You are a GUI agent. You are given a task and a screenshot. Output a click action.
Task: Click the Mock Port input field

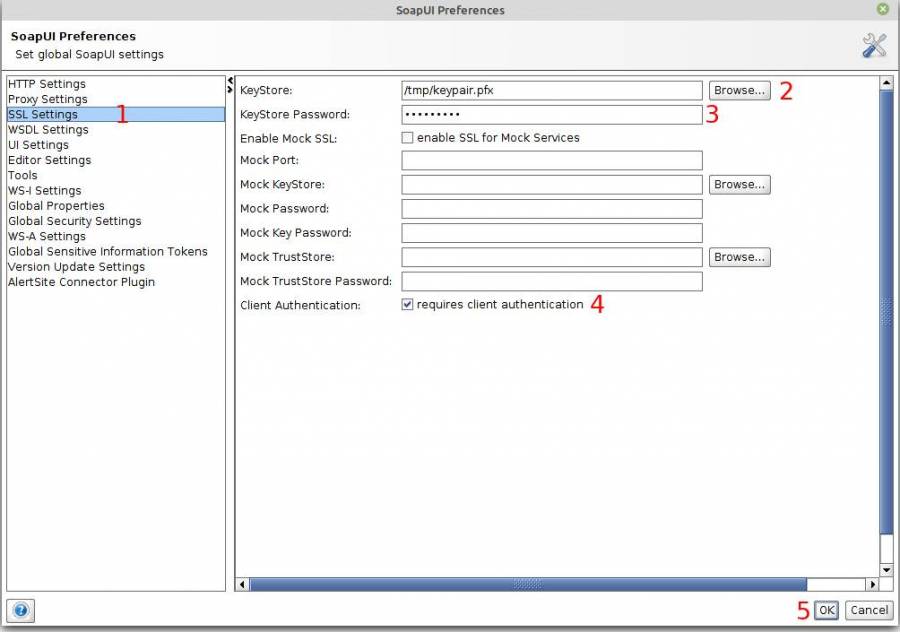point(551,161)
